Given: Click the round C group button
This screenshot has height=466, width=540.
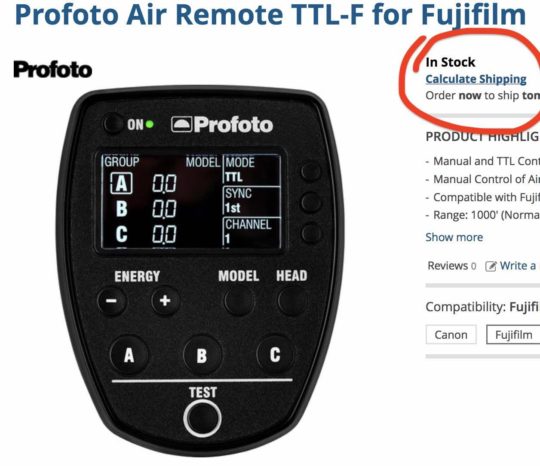Looking at the screenshot, I should tap(275, 355).
